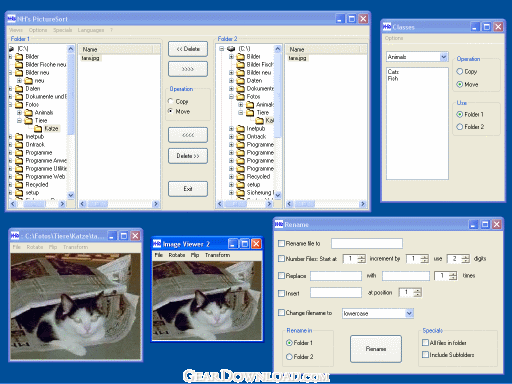Click the Classes window title icon
Image resolution: width=512 pixels, height=384 pixels.
[x=387, y=27]
